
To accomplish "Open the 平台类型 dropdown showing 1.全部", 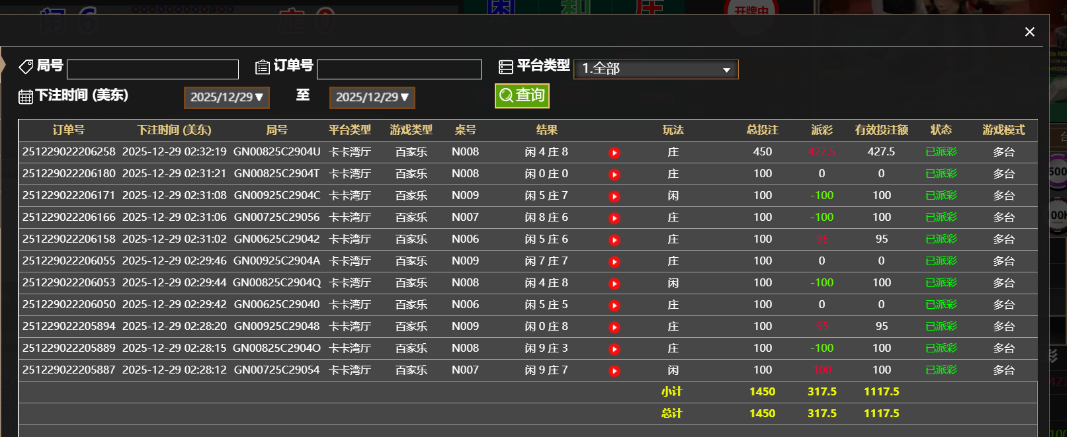I will 656,69.
